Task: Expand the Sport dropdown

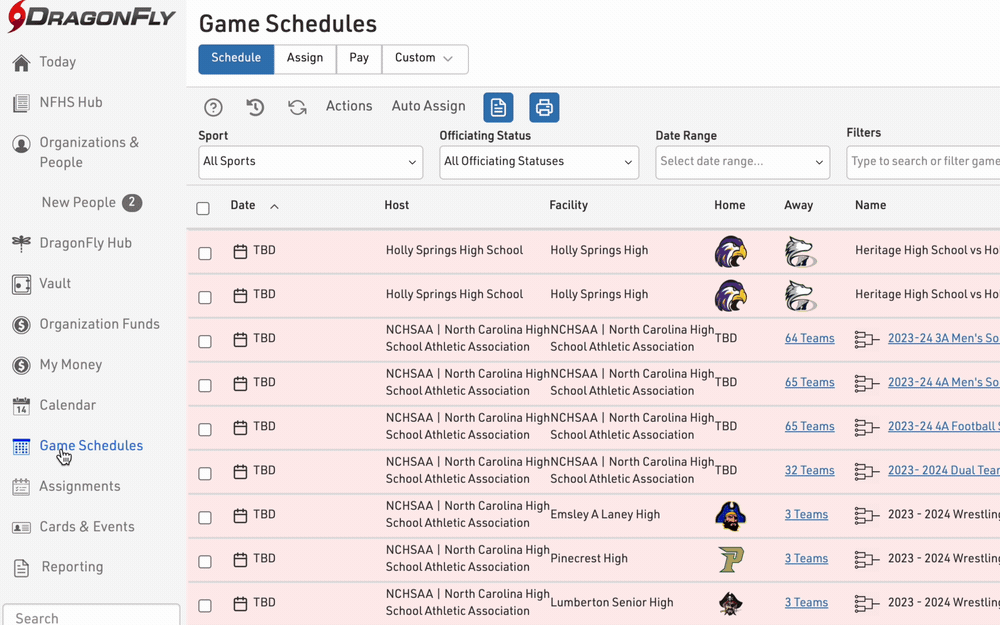Action: click(310, 162)
